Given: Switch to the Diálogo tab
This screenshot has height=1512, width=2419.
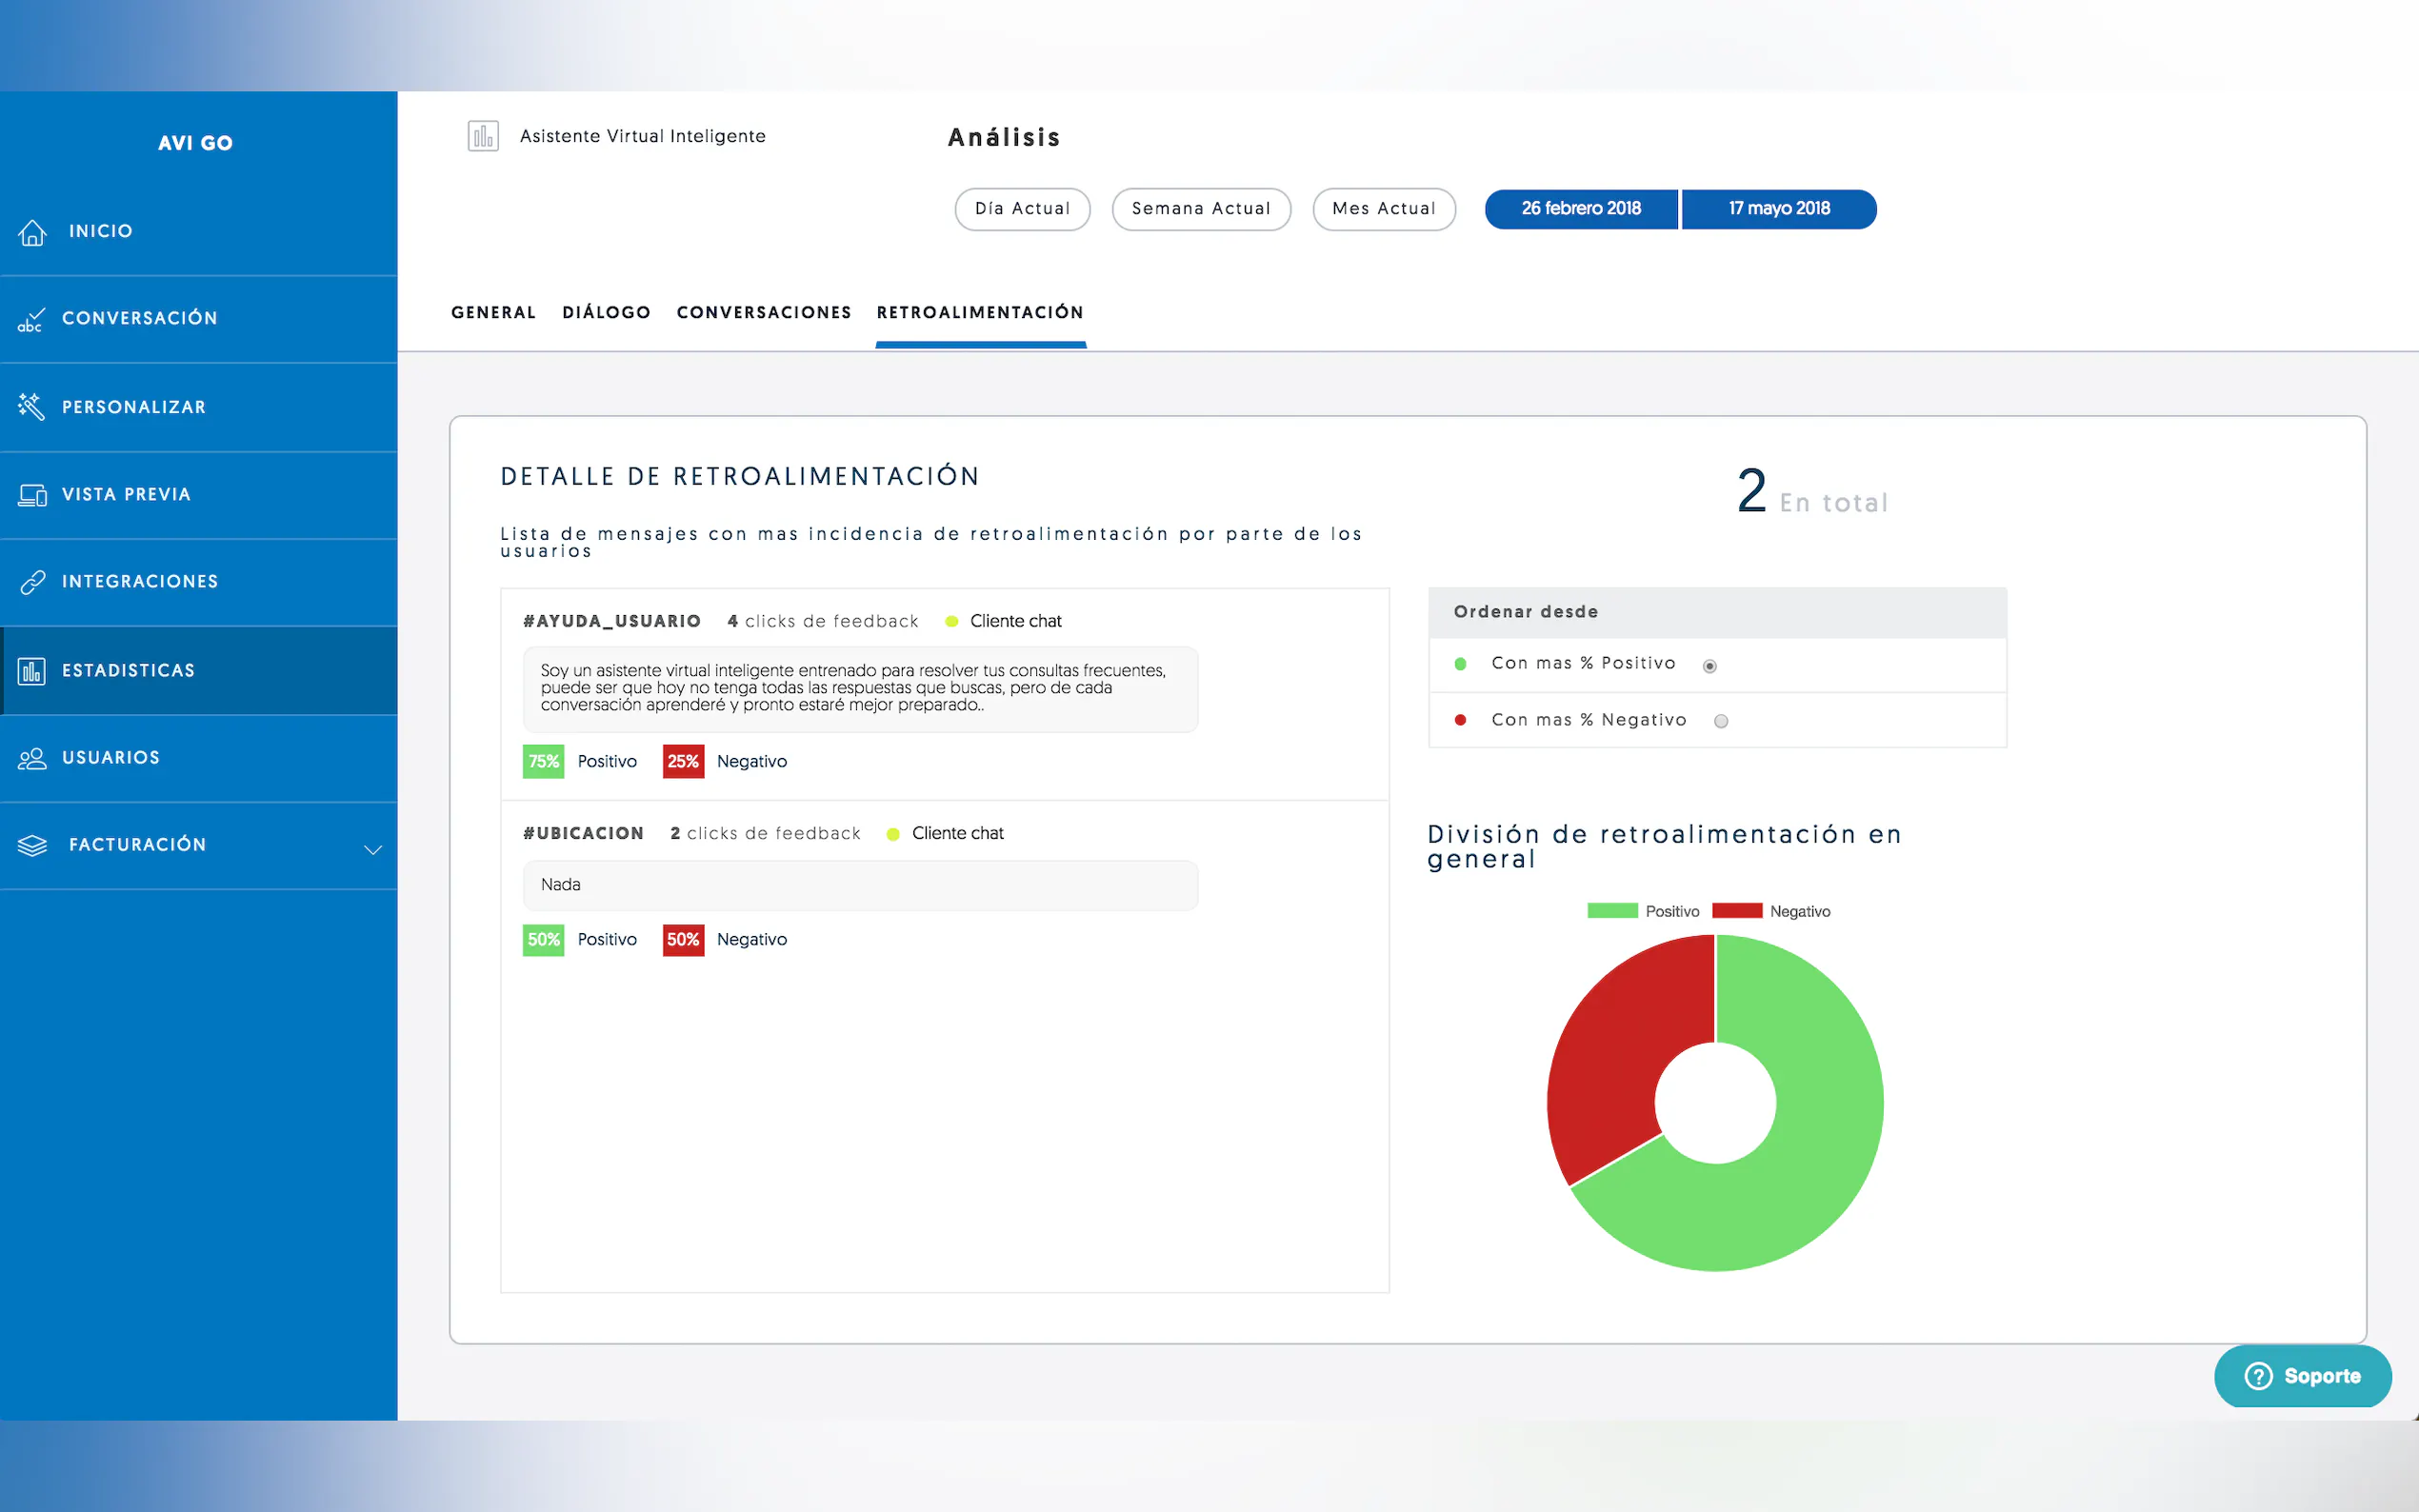Looking at the screenshot, I should coord(606,313).
